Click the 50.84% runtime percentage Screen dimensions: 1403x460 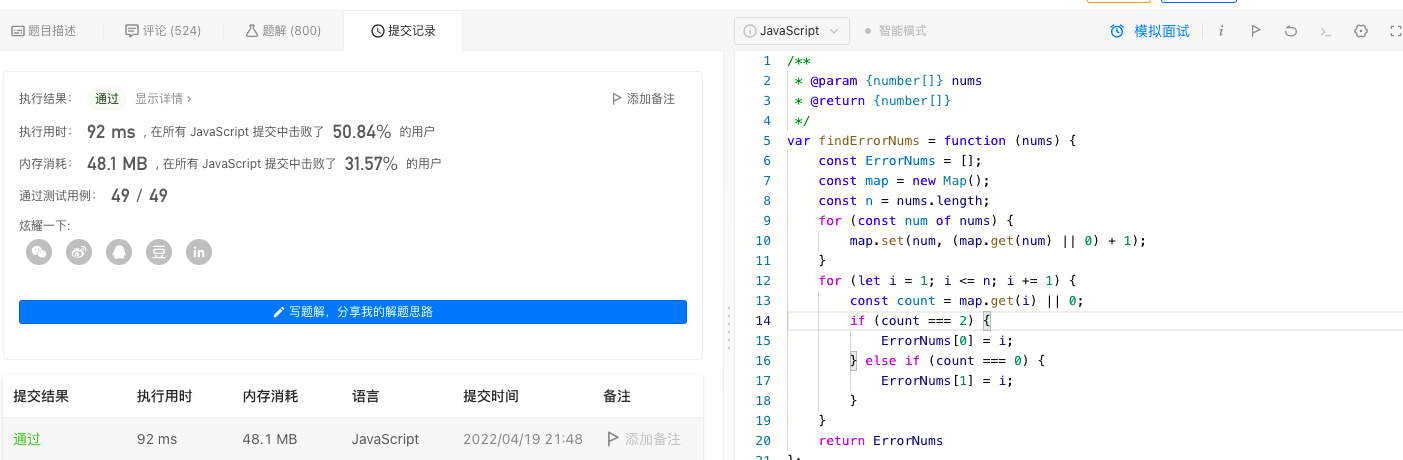tap(364, 131)
